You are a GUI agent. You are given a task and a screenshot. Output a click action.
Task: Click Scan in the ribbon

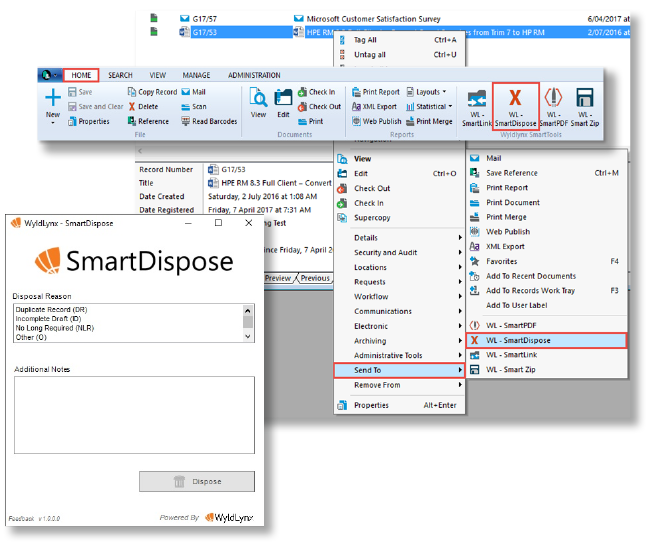(194, 107)
